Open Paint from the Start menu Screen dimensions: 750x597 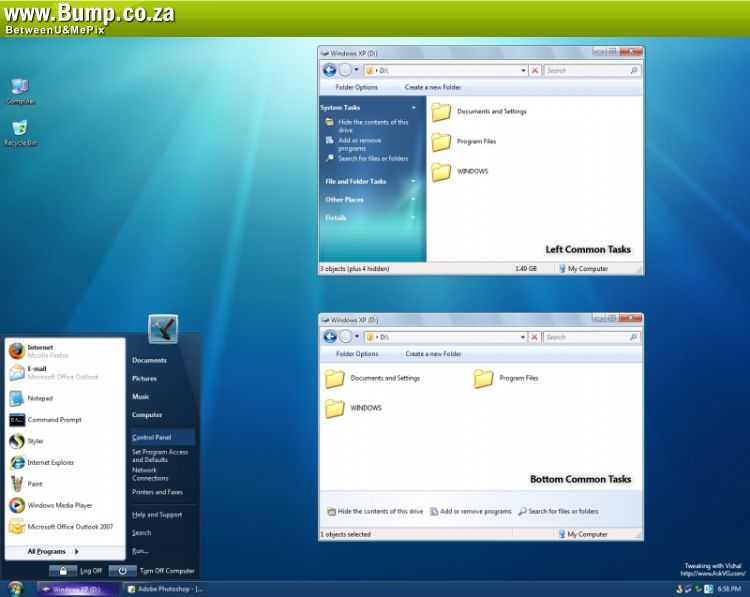35,484
